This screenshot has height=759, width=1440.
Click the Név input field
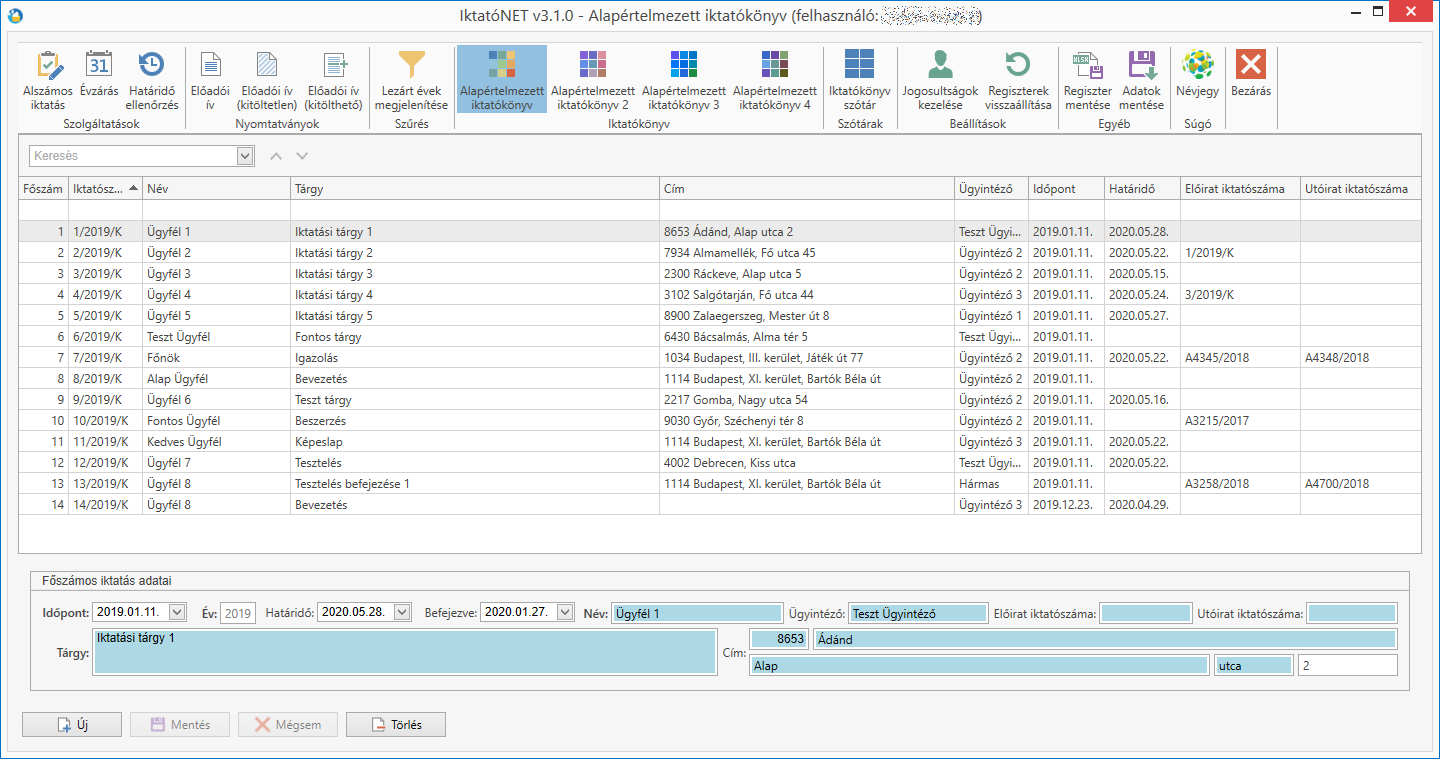point(697,613)
